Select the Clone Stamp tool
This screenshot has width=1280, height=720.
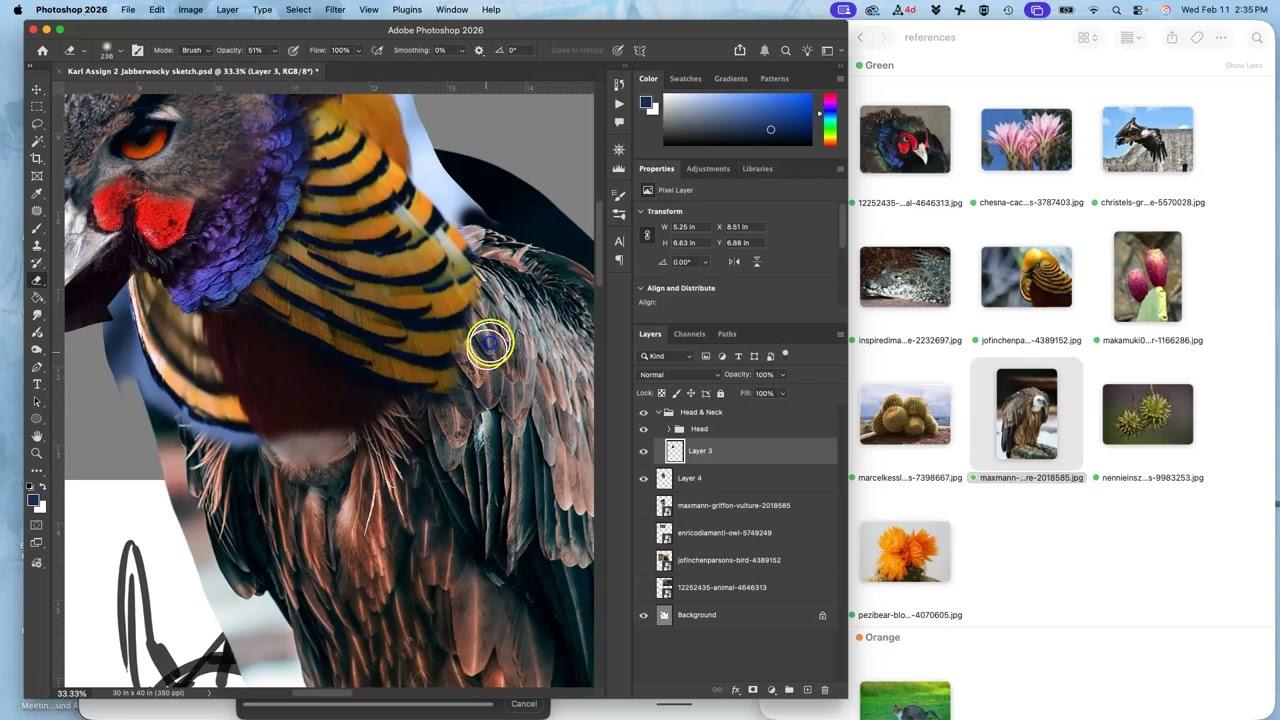(37, 245)
